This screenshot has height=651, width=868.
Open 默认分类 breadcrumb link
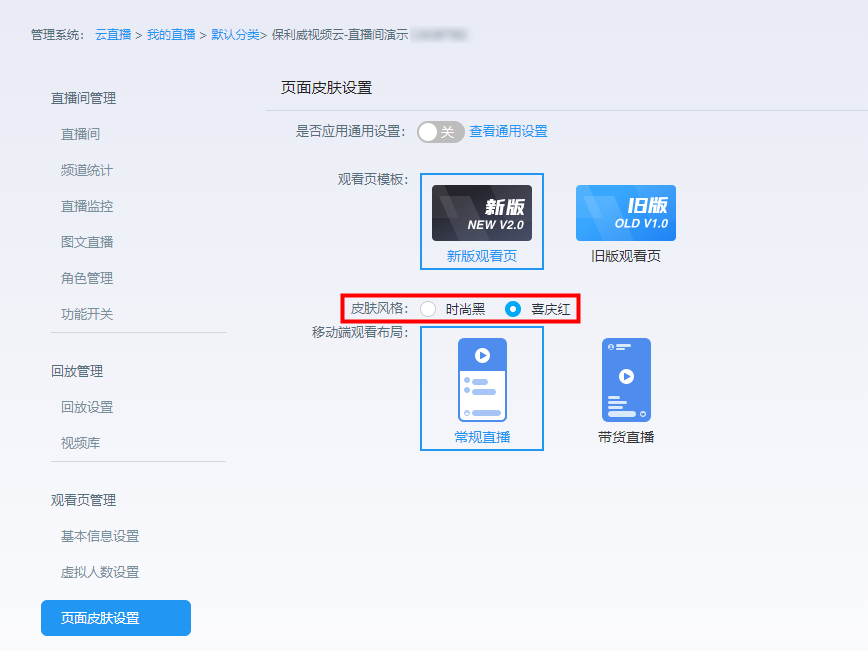[x=235, y=35]
